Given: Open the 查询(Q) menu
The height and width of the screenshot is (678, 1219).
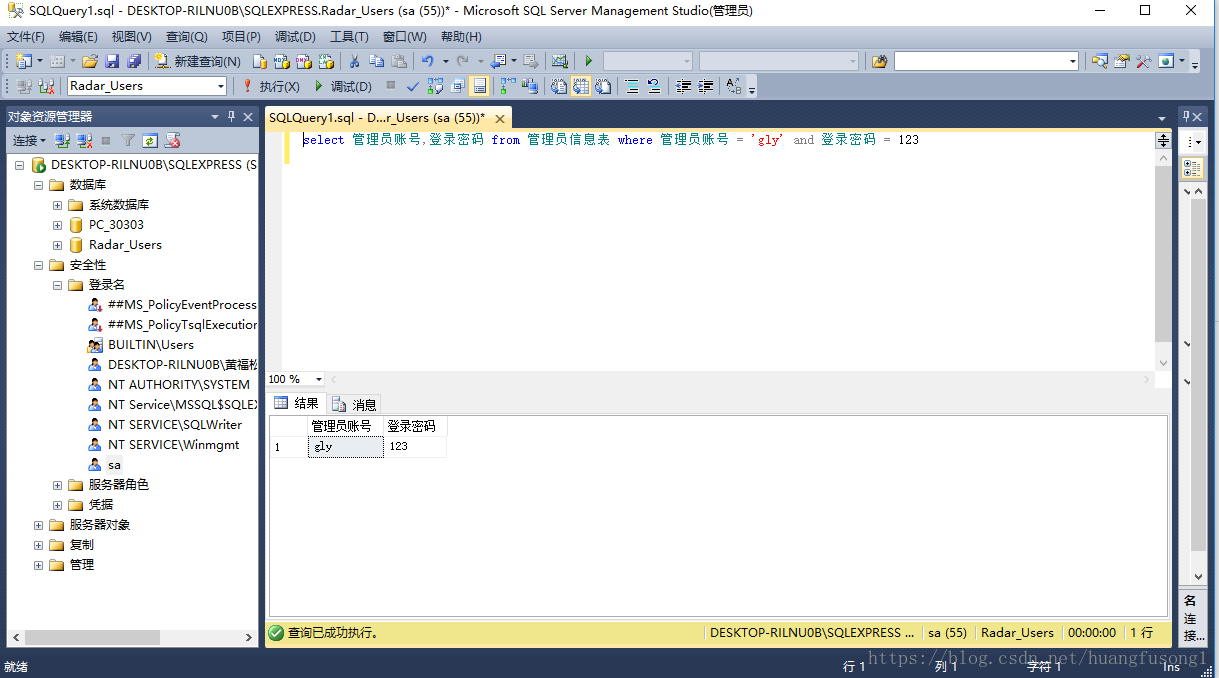Looking at the screenshot, I should (x=186, y=37).
